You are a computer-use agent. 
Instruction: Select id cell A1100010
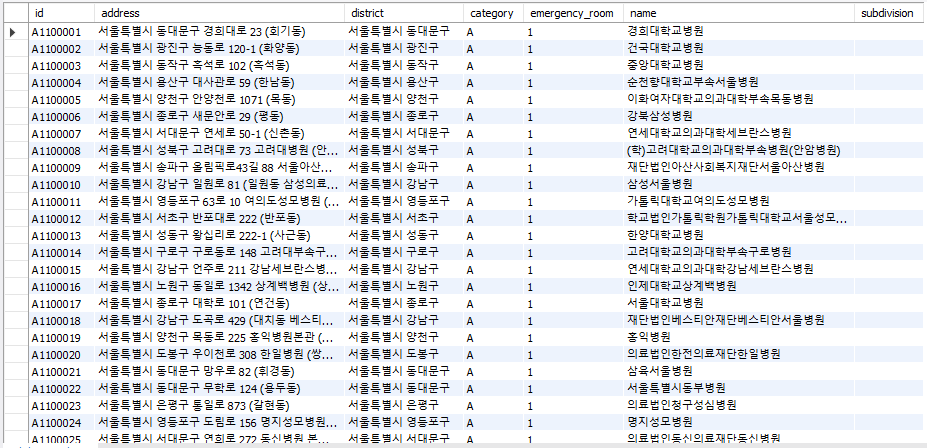(60, 184)
